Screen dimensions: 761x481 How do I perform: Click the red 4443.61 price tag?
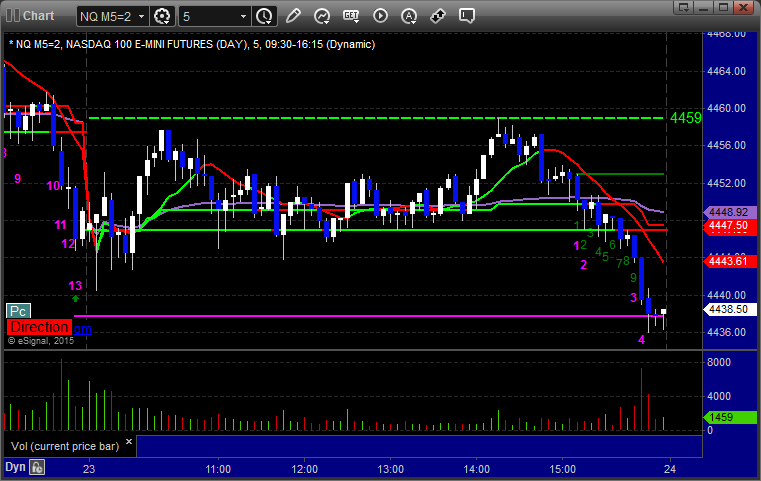coord(729,262)
